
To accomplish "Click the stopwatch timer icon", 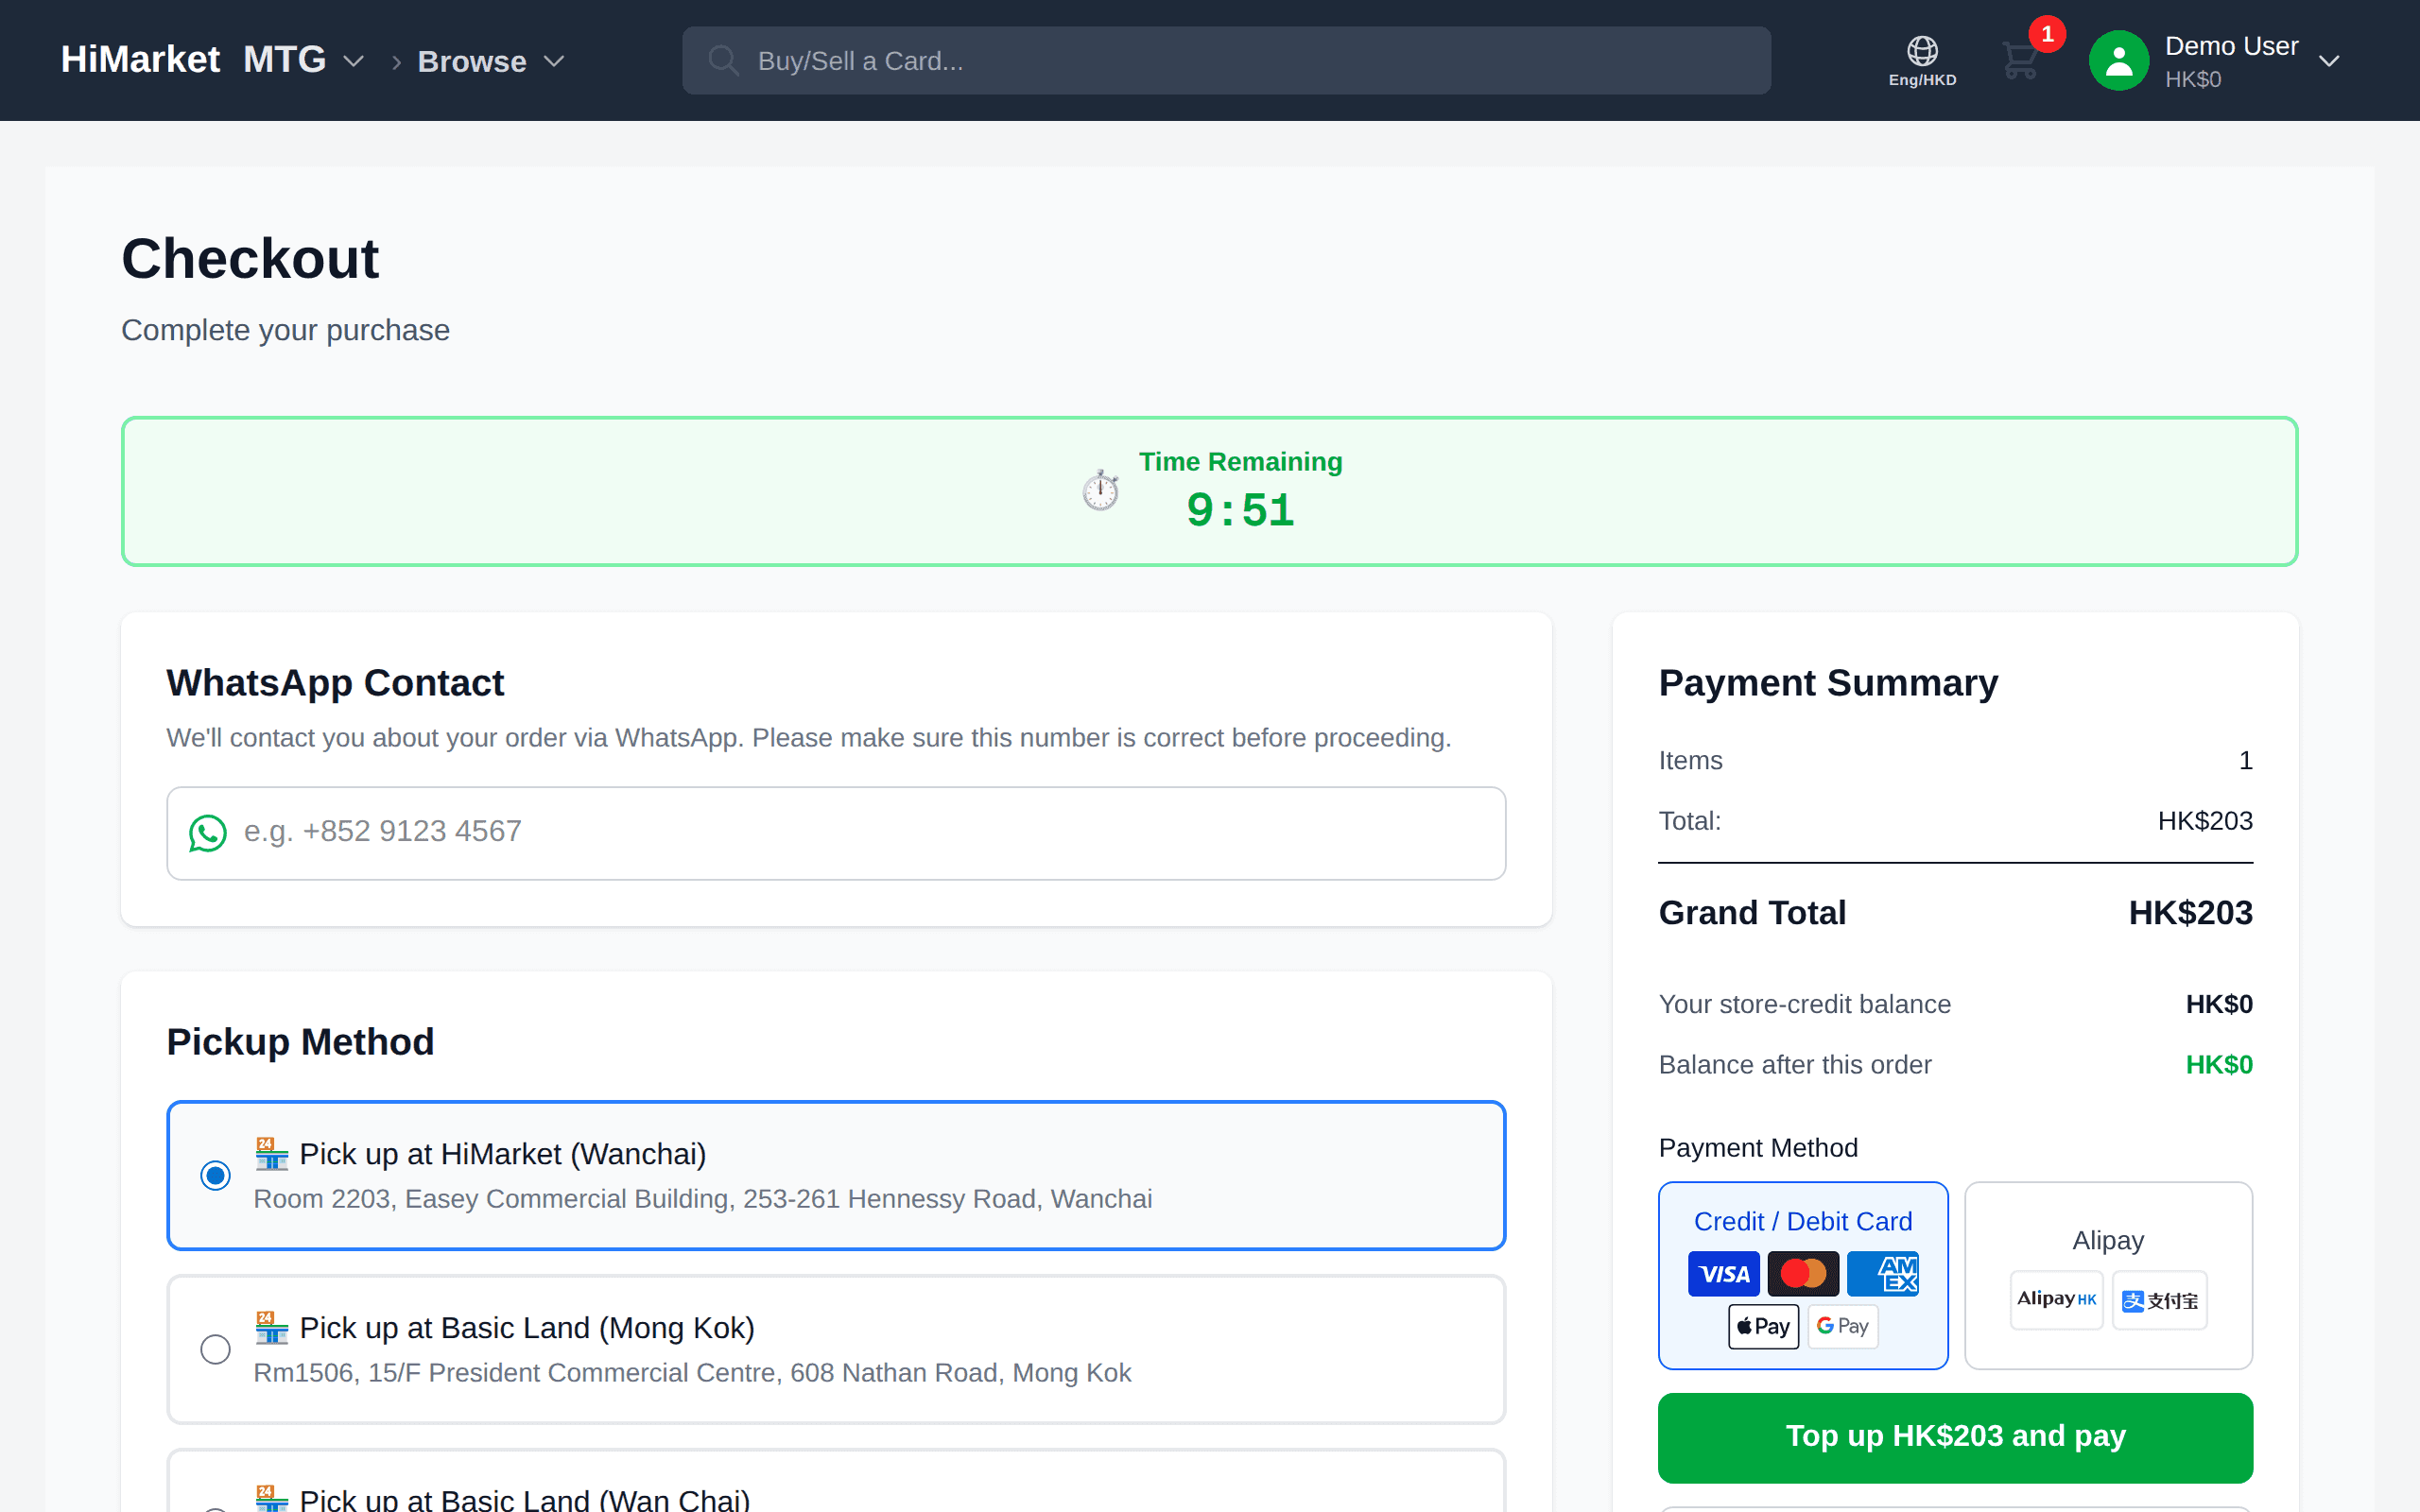I will pyautogui.click(x=1100, y=490).
